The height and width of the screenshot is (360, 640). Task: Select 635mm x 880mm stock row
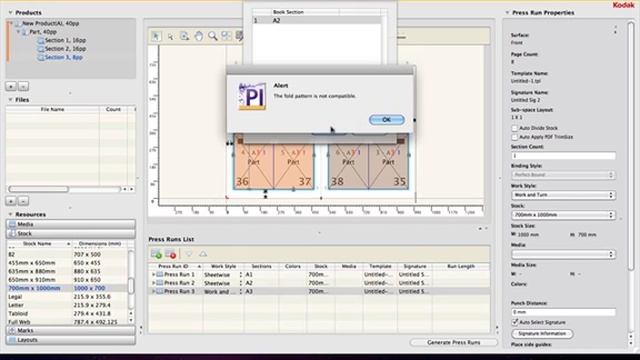tap(67, 271)
